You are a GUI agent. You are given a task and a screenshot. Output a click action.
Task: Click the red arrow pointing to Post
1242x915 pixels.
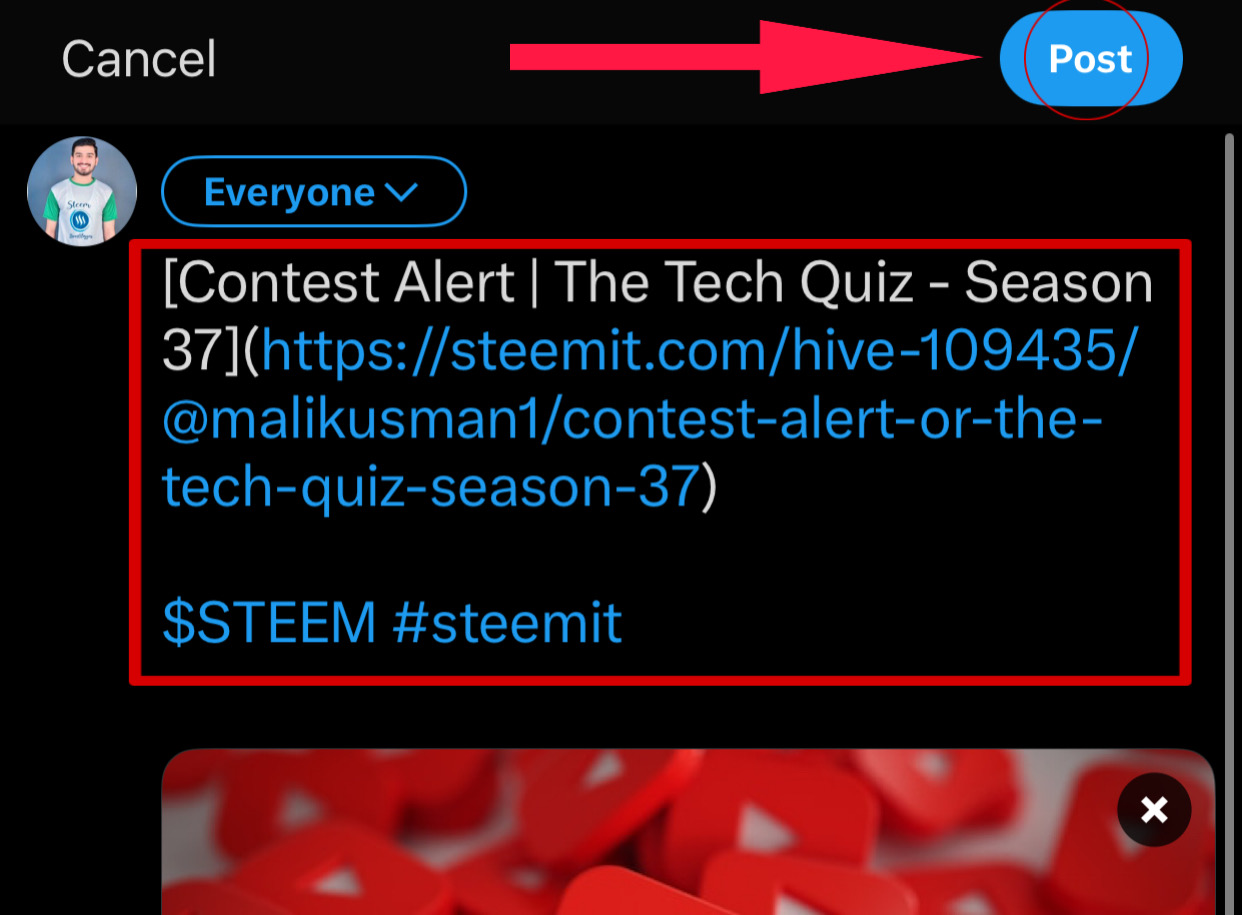point(747,58)
